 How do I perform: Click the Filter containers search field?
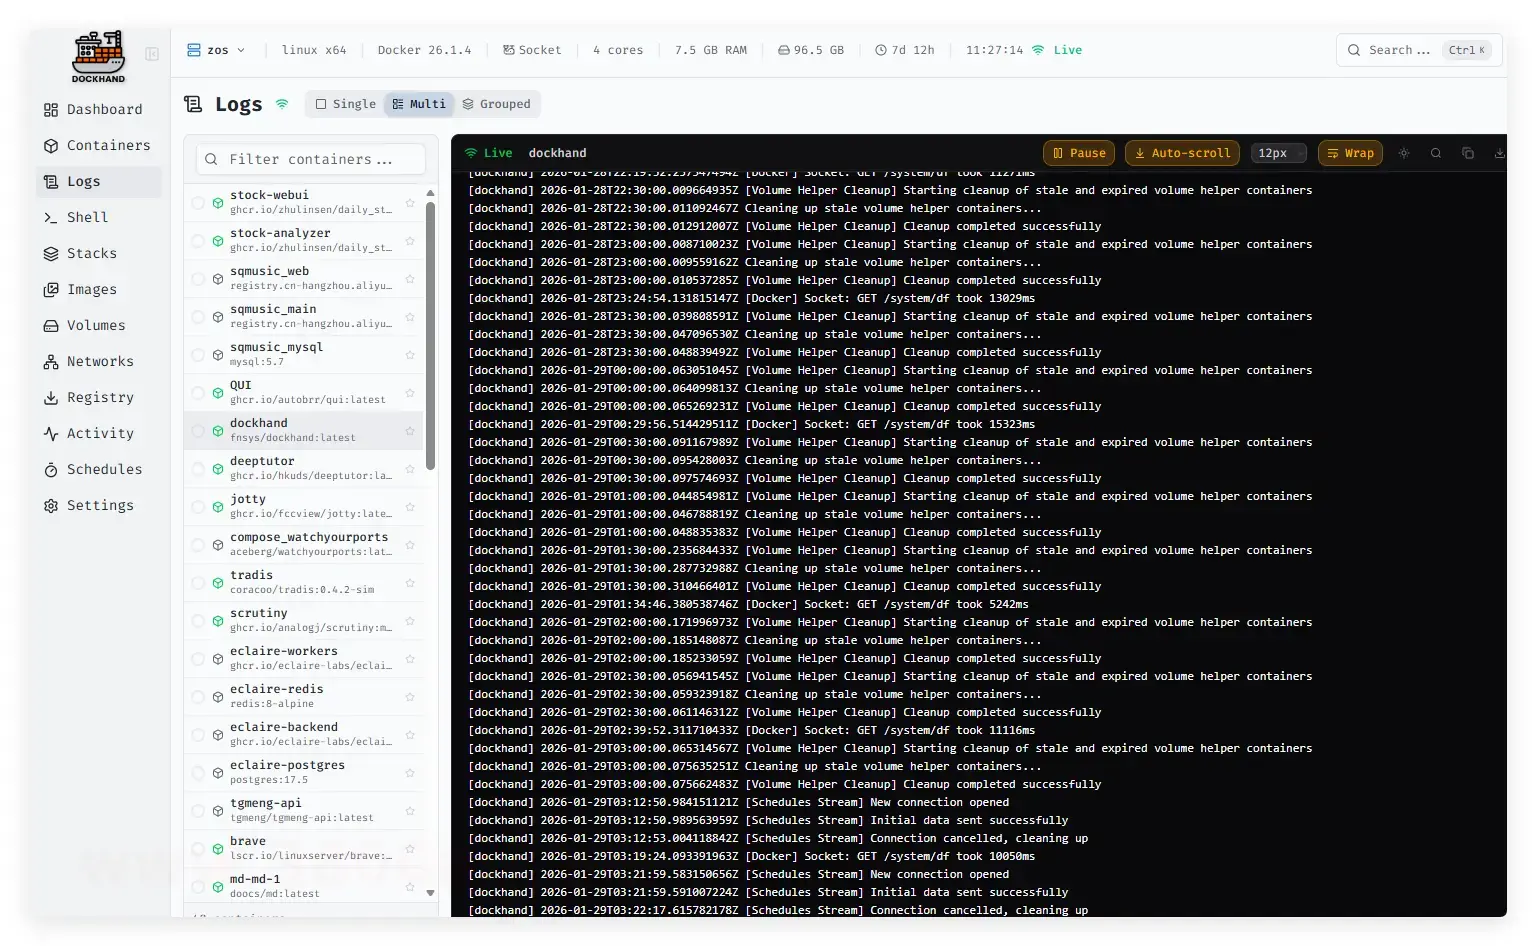(x=311, y=159)
